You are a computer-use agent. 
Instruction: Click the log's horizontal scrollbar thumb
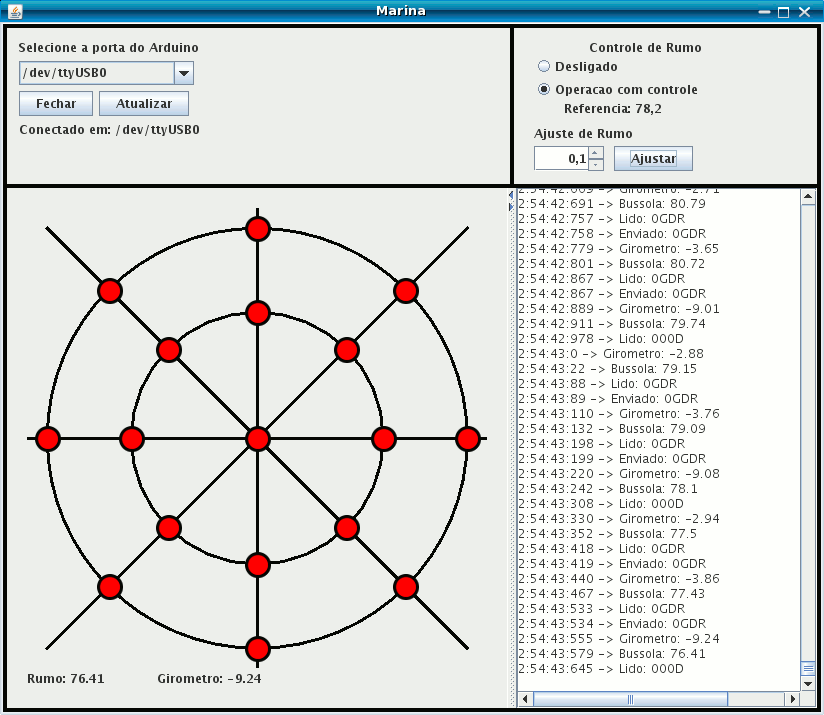[630, 699]
